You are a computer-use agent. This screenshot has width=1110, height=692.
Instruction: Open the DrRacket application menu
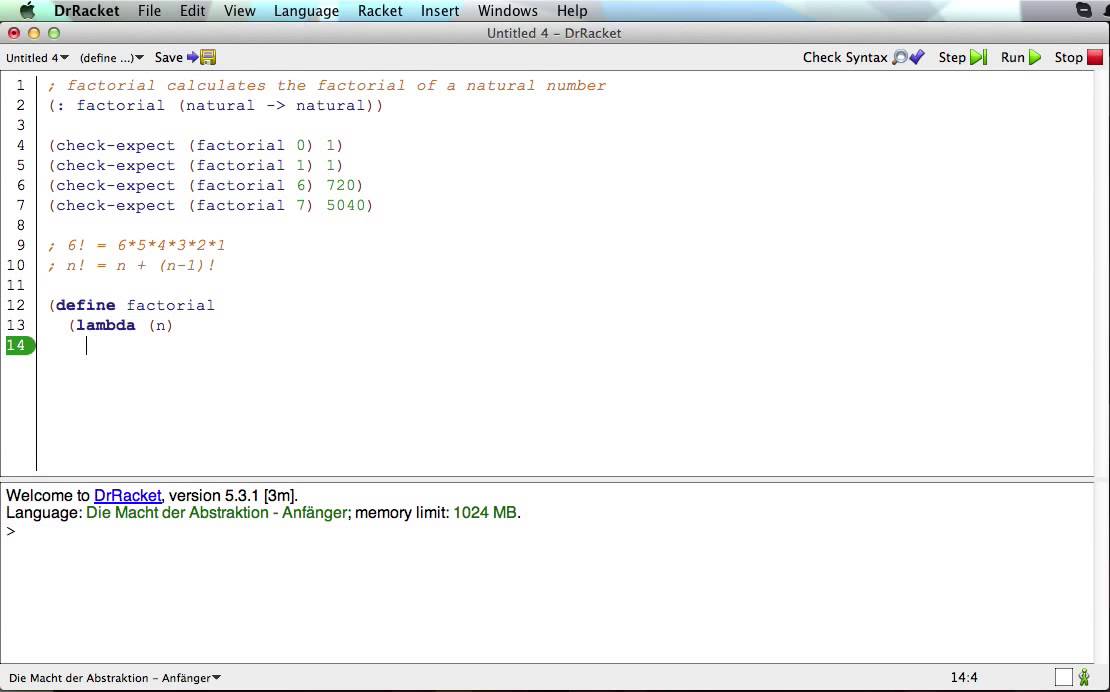(x=86, y=11)
